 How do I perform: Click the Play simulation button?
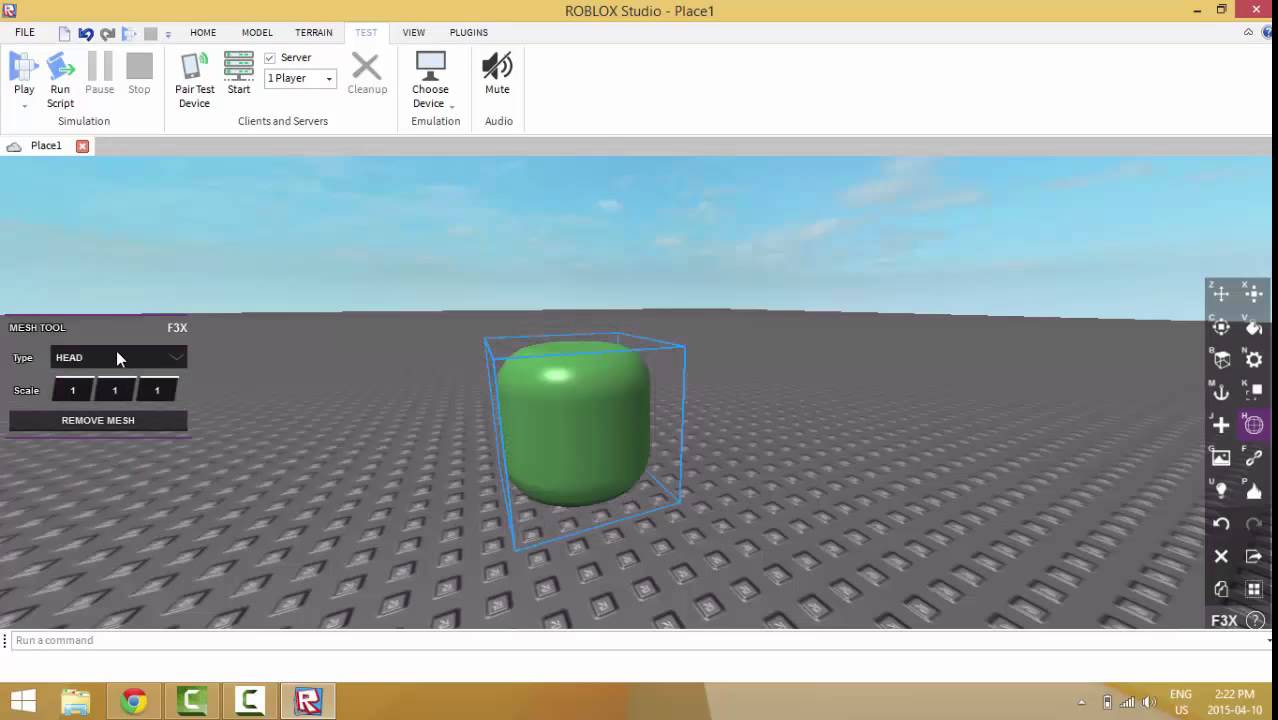click(x=24, y=67)
